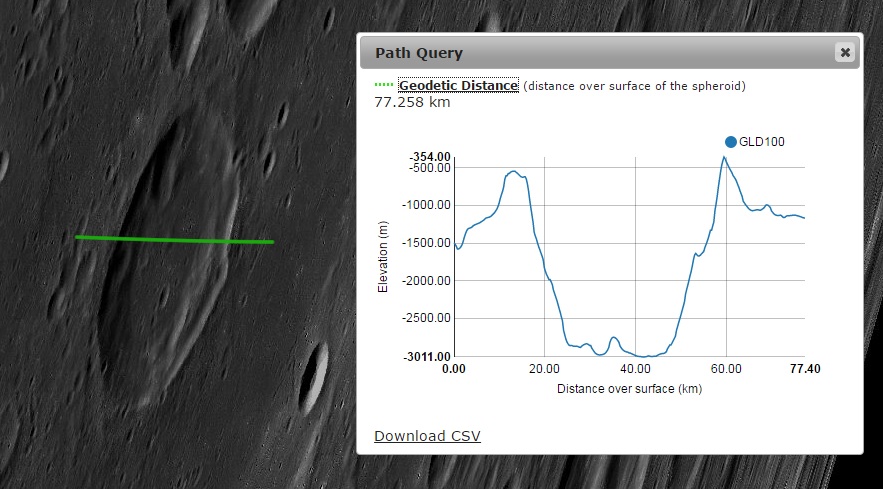This screenshot has width=883, height=489.
Task: Click the -354.00 elevation tick label
Action: click(431, 157)
